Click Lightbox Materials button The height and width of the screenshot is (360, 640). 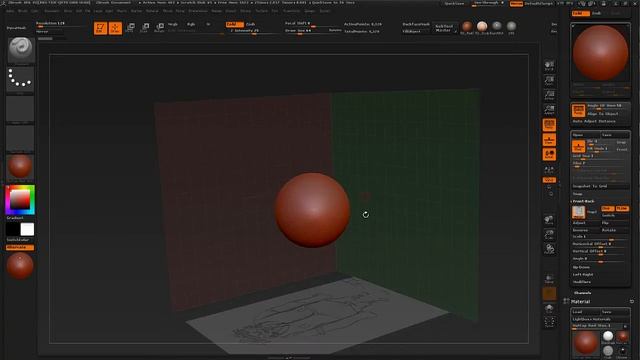[600, 319]
